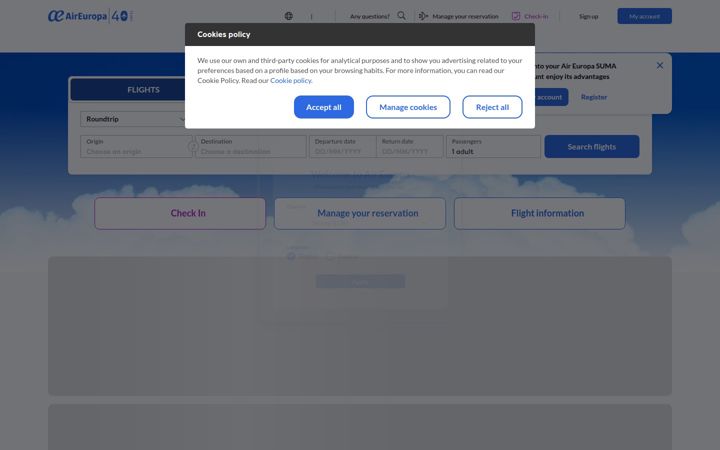Open the Return date picker
Screen dimensions: 720x450
[x=410, y=146]
